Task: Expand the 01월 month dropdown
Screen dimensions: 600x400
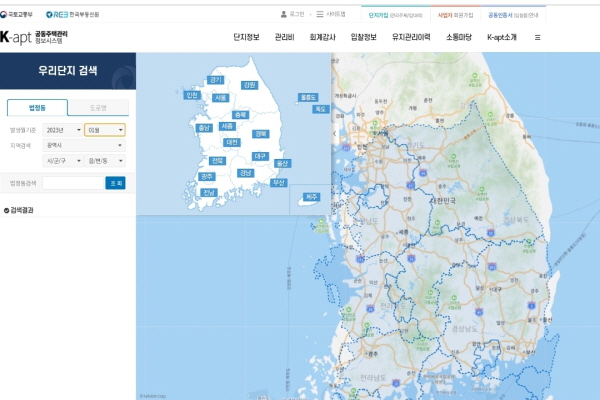Action: point(105,130)
